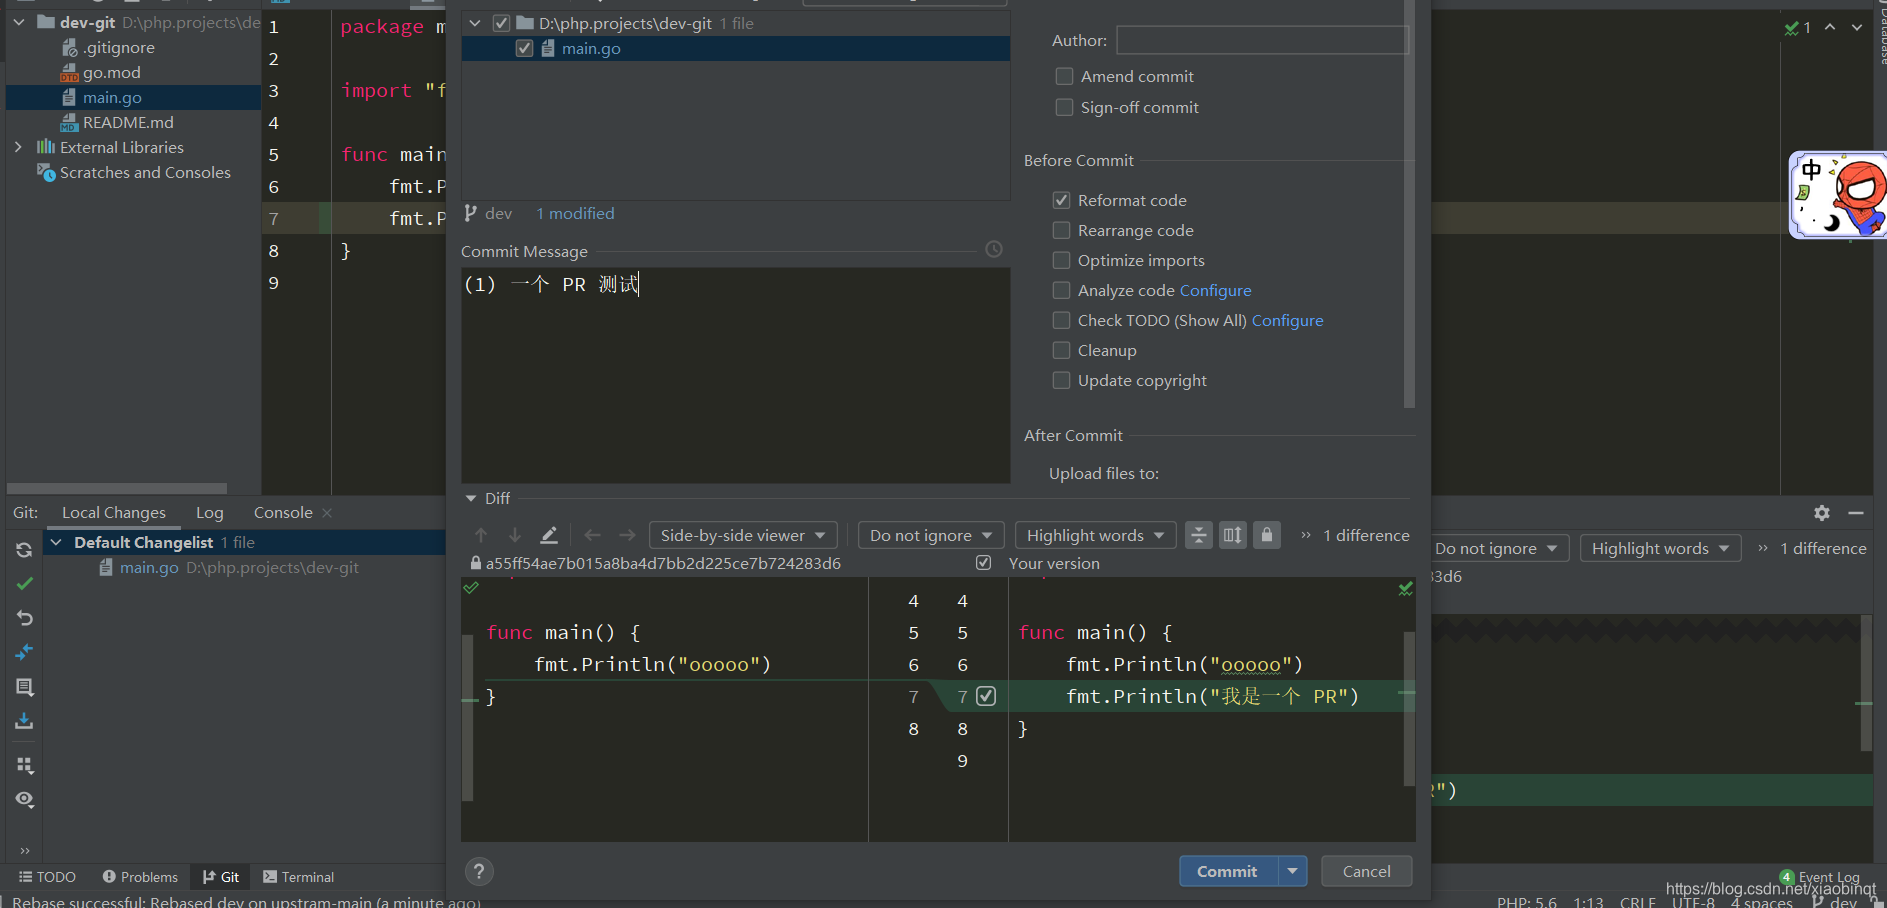Enable the Optimize imports checkbox
Screen dimensions: 1887x908
(x=1062, y=260)
